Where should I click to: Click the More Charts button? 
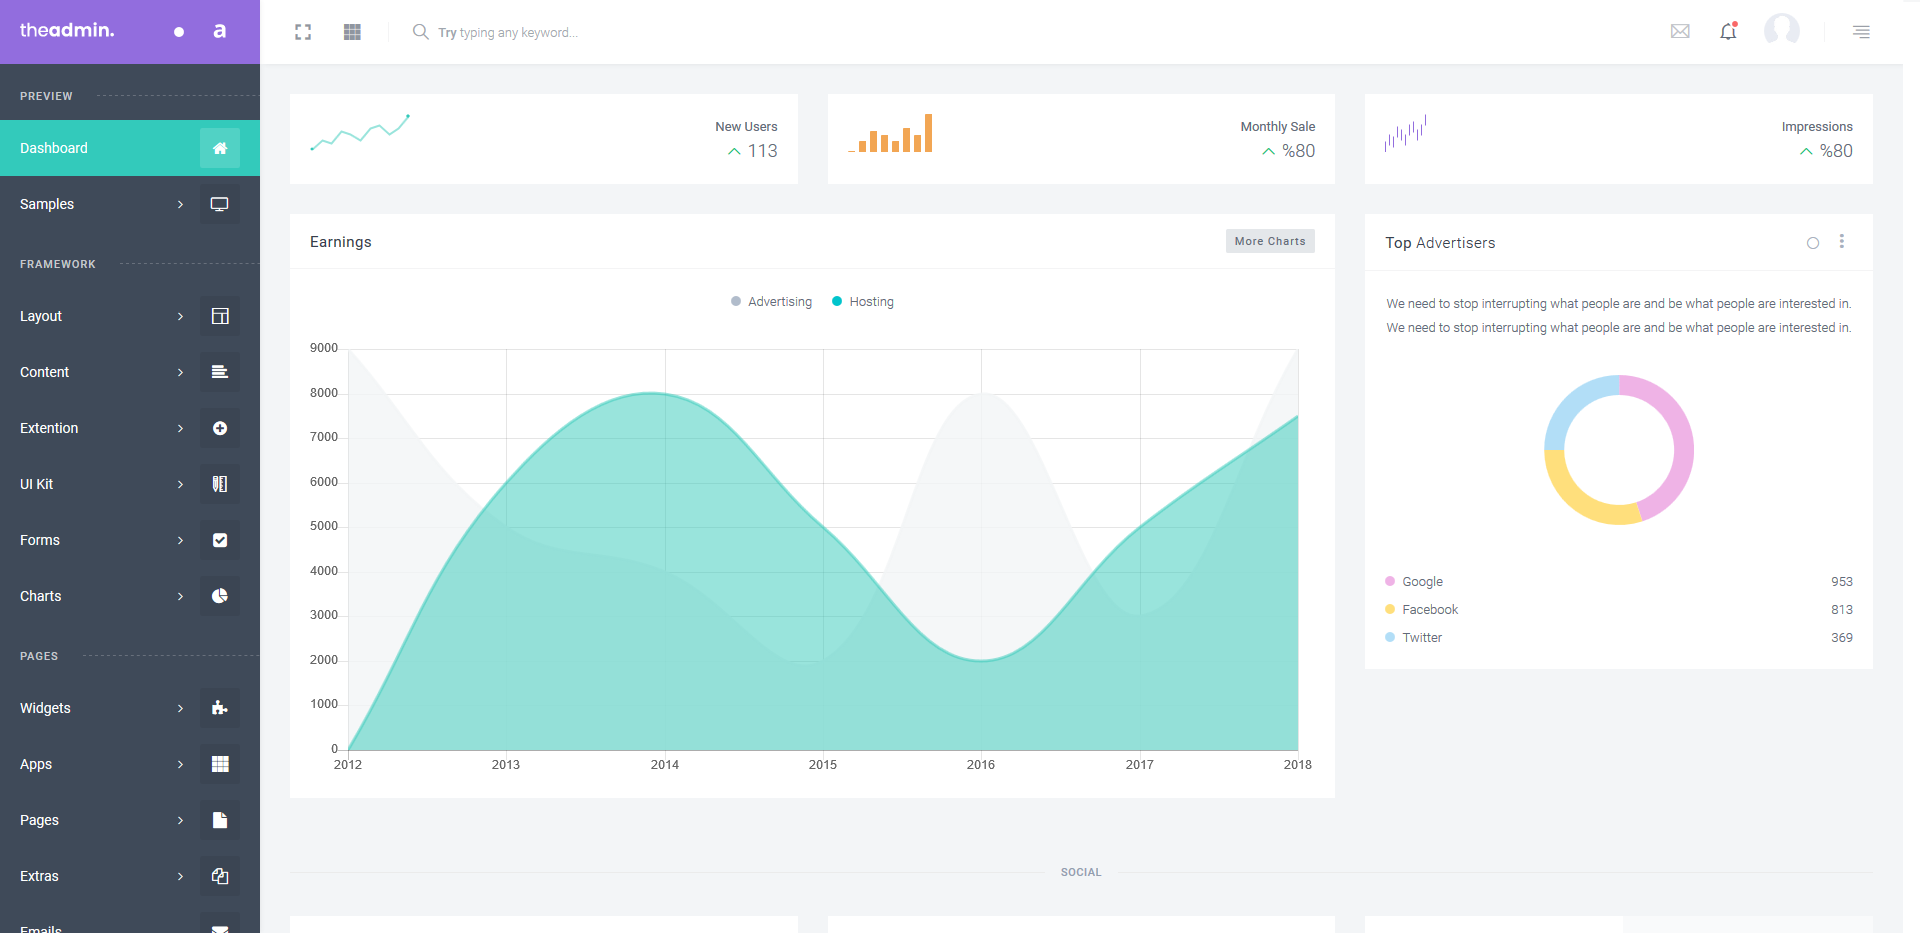(x=1269, y=241)
